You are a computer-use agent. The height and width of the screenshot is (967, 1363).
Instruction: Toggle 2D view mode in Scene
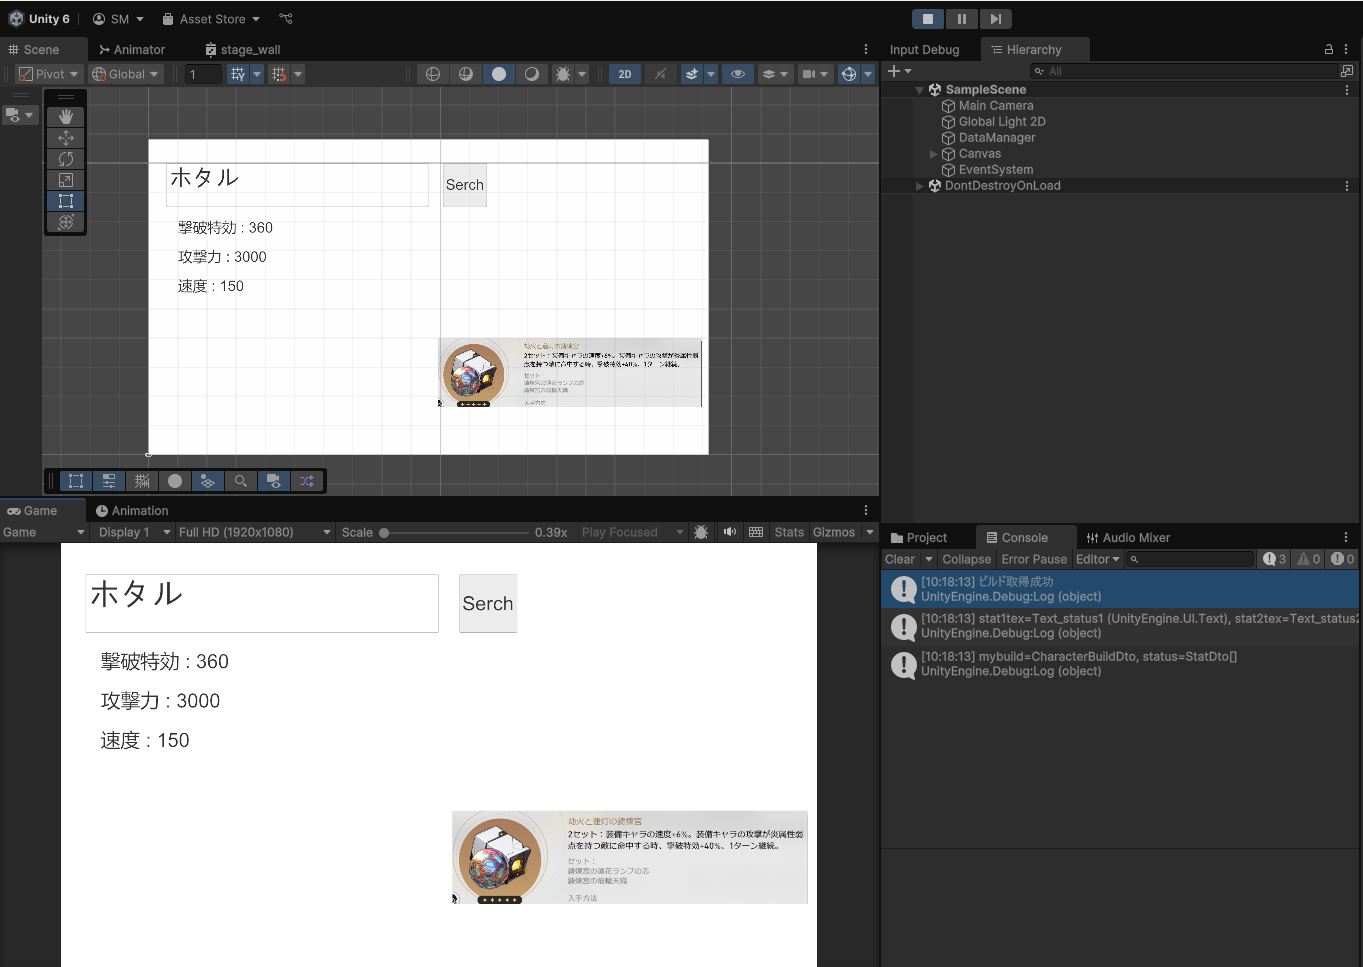click(625, 74)
